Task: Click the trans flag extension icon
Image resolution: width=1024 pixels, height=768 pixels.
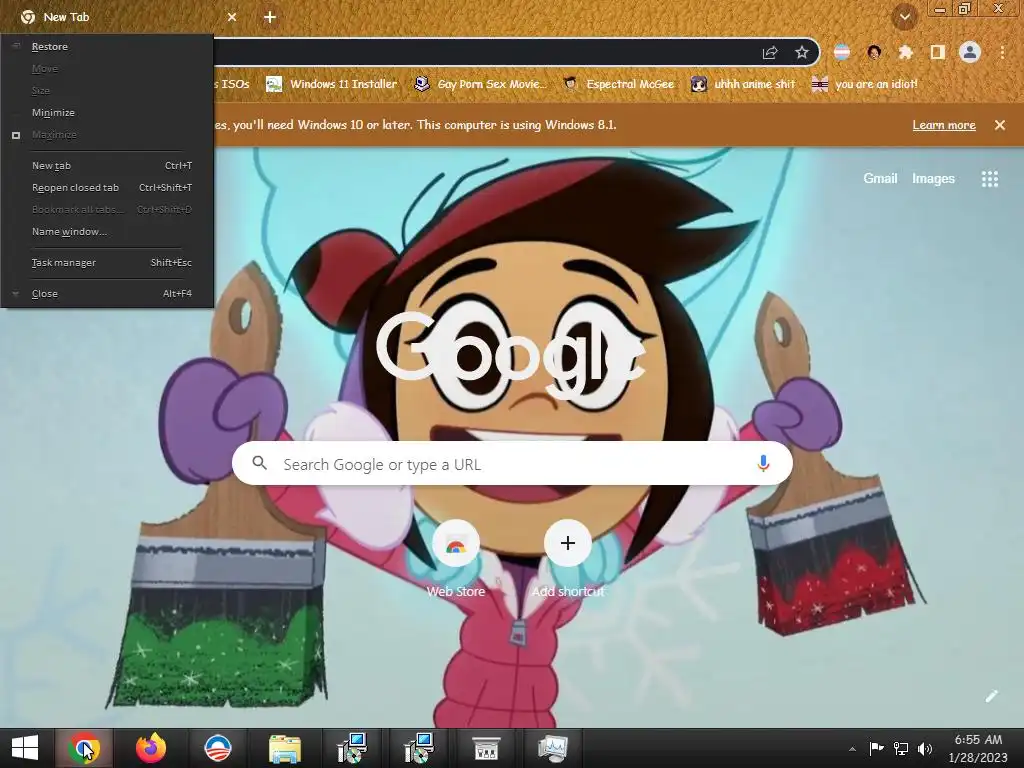Action: pos(842,52)
